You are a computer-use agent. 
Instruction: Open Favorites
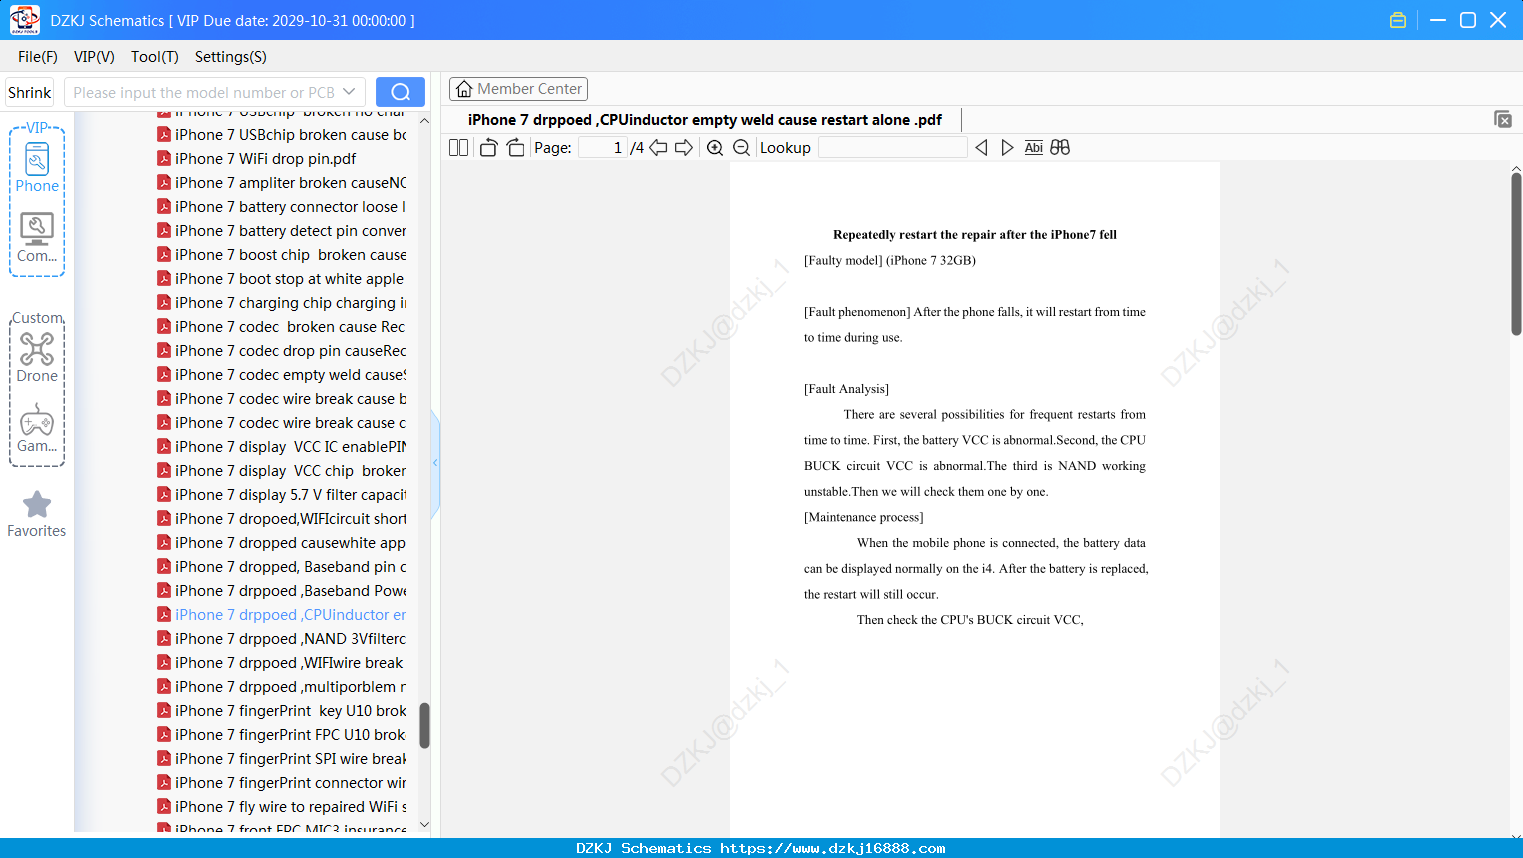pyautogui.click(x=37, y=514)
